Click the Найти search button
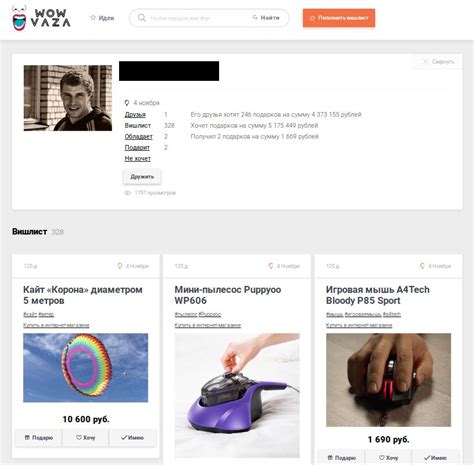The height and width of the screenshot is (465, 474). [x=266, y=18]
